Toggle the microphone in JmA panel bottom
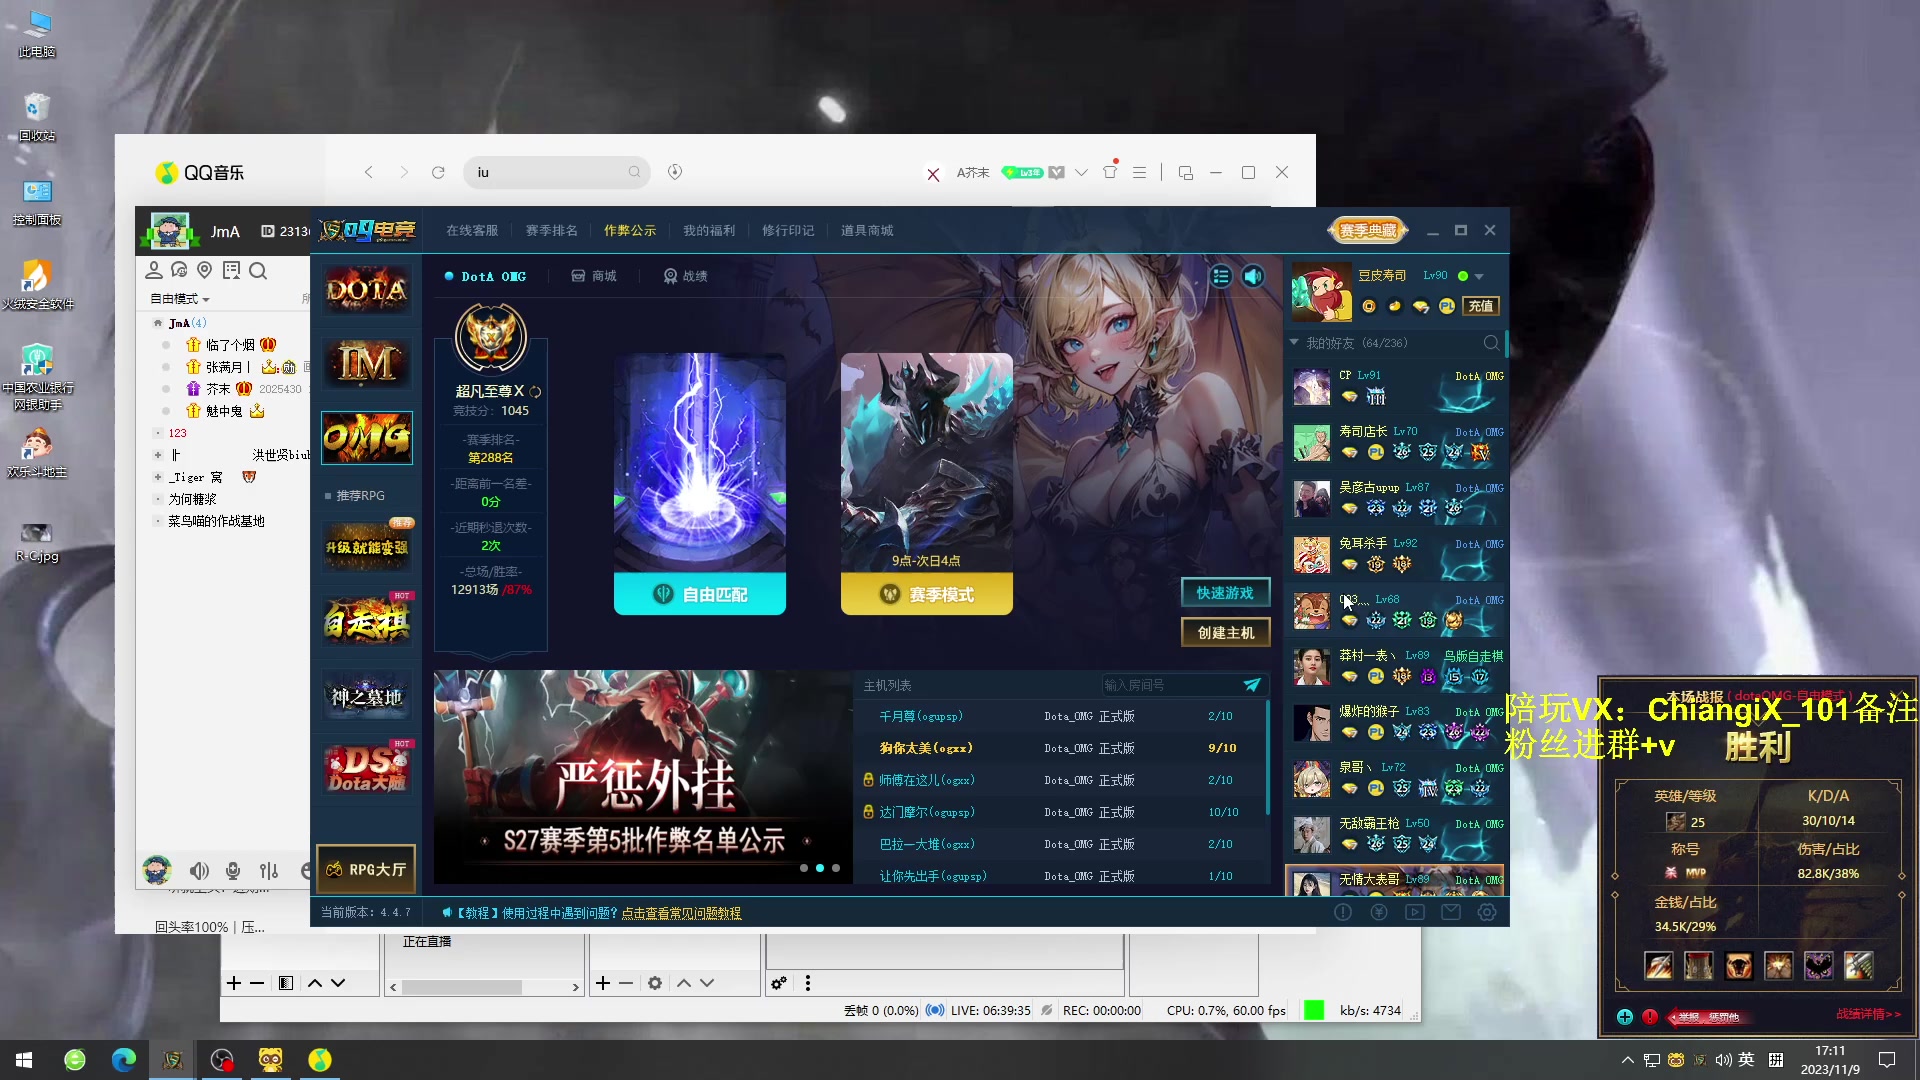This screenshot has height=1080, width=1920. 233,871
